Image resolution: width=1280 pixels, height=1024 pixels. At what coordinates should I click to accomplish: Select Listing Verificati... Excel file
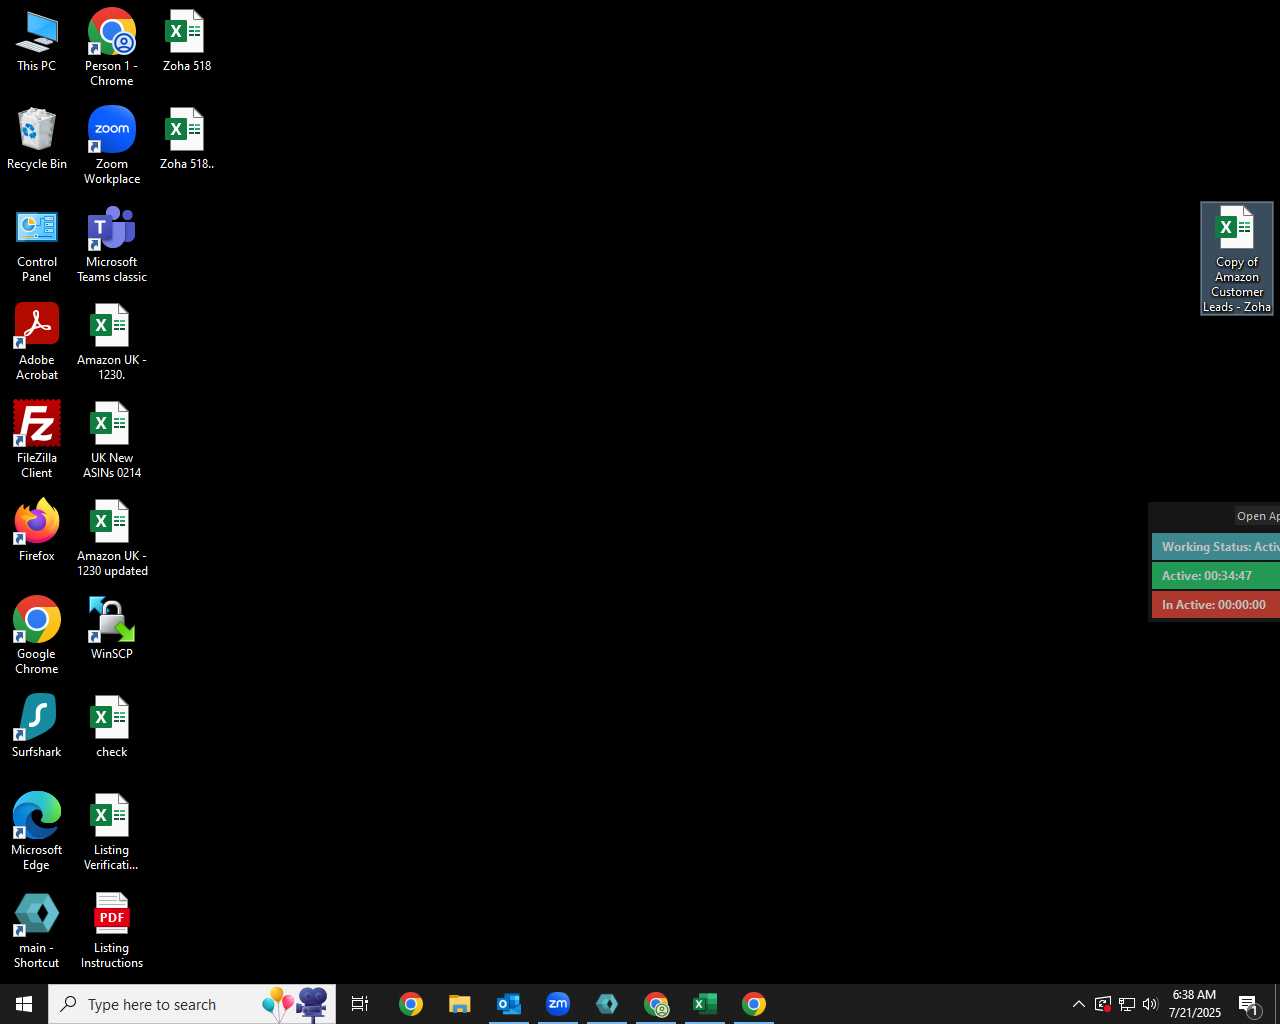pos(112,833)
